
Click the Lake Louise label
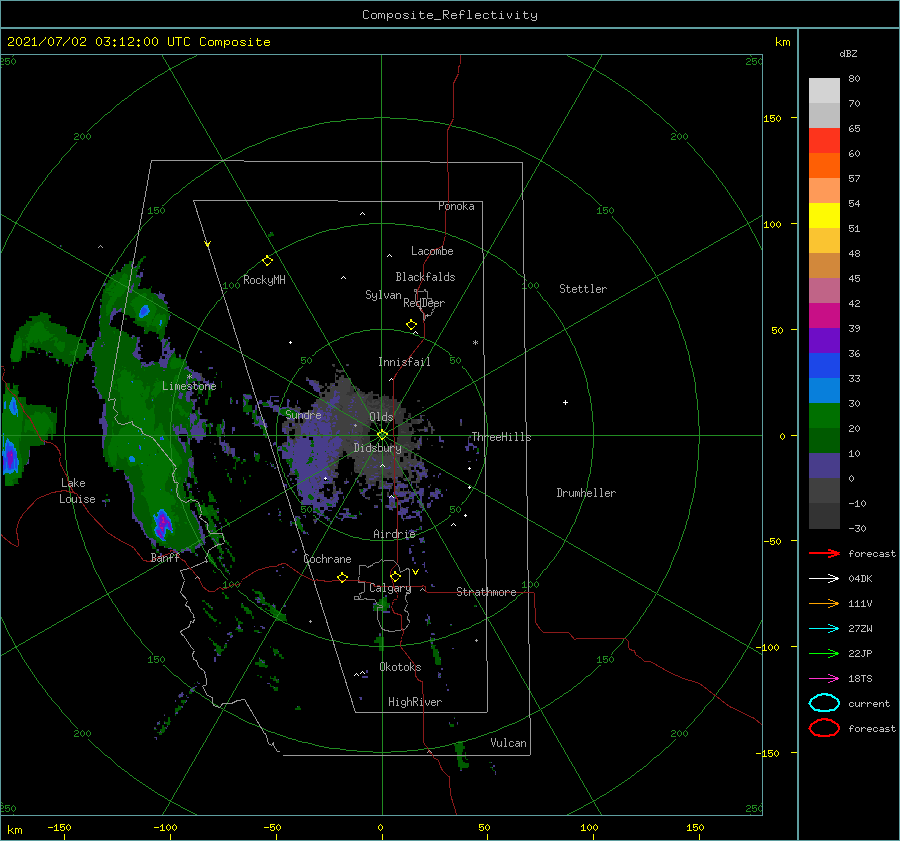77,491
